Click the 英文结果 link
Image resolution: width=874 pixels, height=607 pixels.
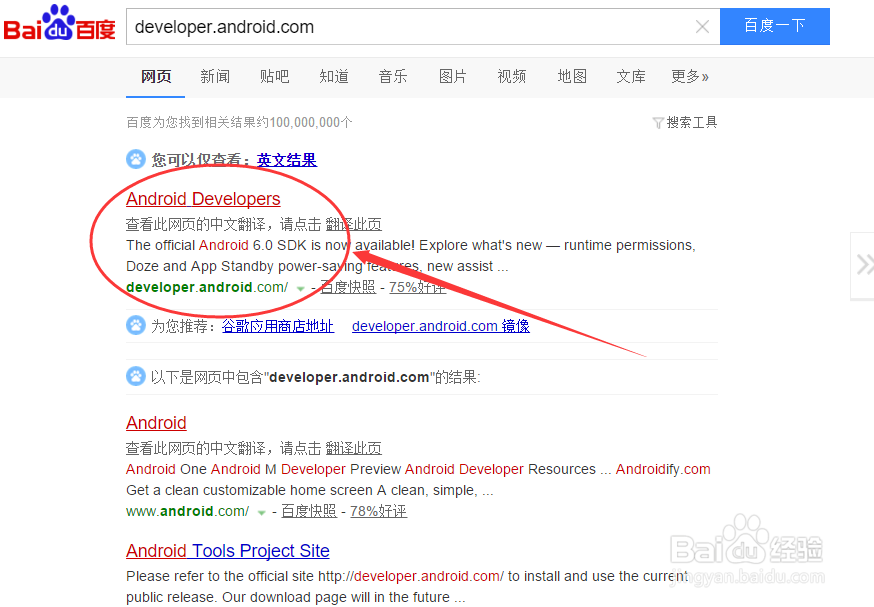287,160
